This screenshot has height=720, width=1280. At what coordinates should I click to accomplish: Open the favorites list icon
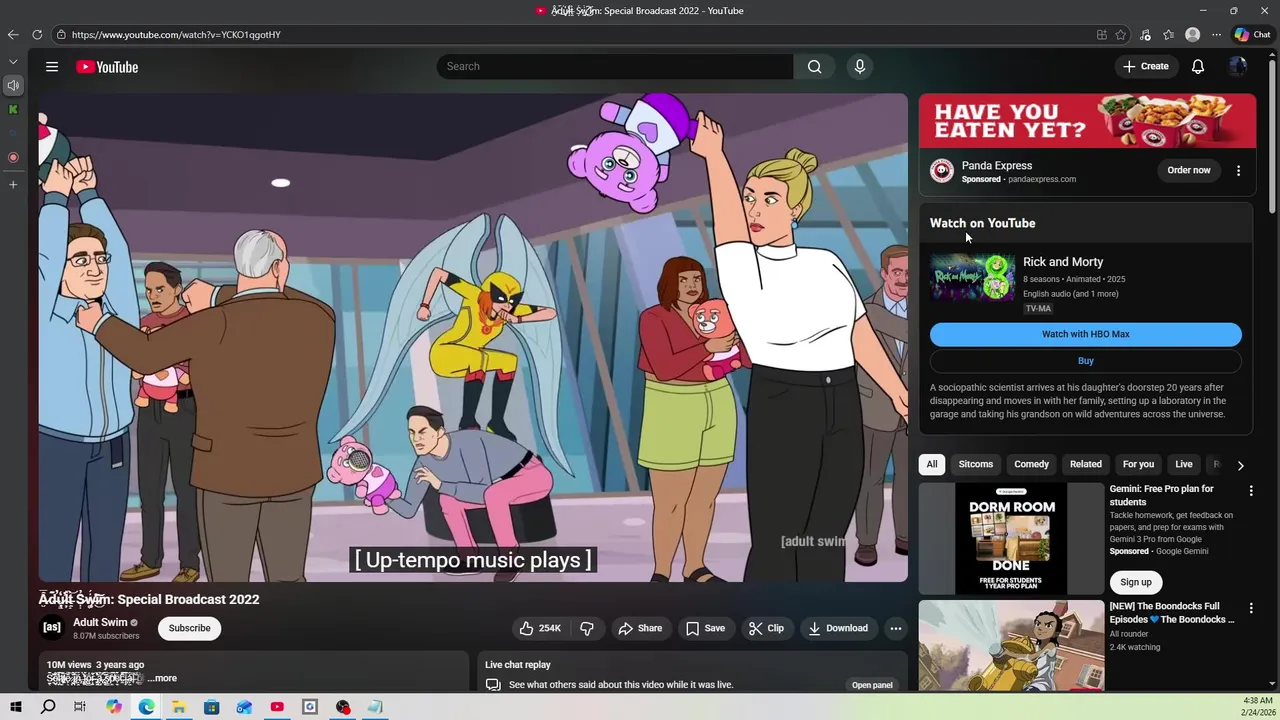tap(1168, 35)
